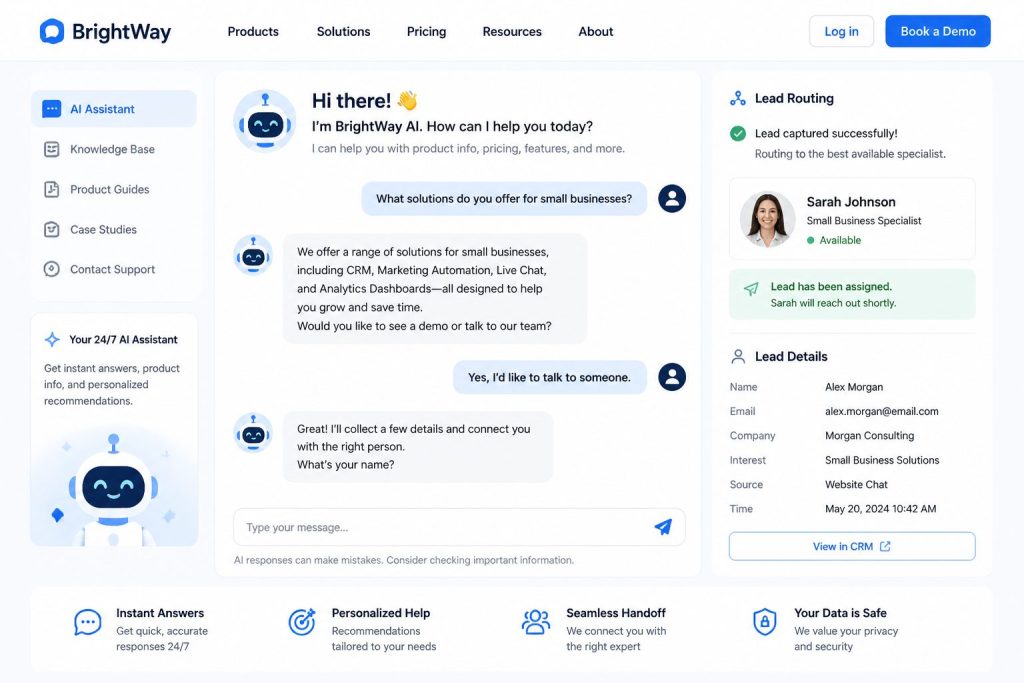Click the green Available status text
This screenshot has height=683, width=1024.
840,240
